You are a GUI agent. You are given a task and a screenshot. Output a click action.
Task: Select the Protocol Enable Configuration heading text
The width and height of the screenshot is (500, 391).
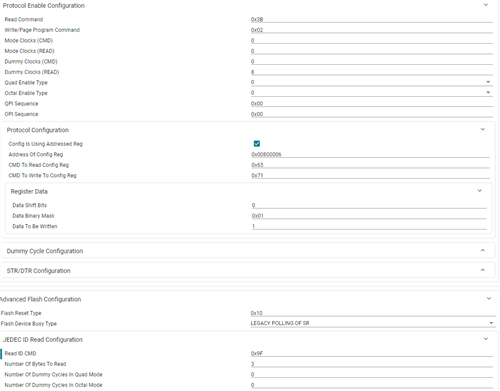[44, 6]
